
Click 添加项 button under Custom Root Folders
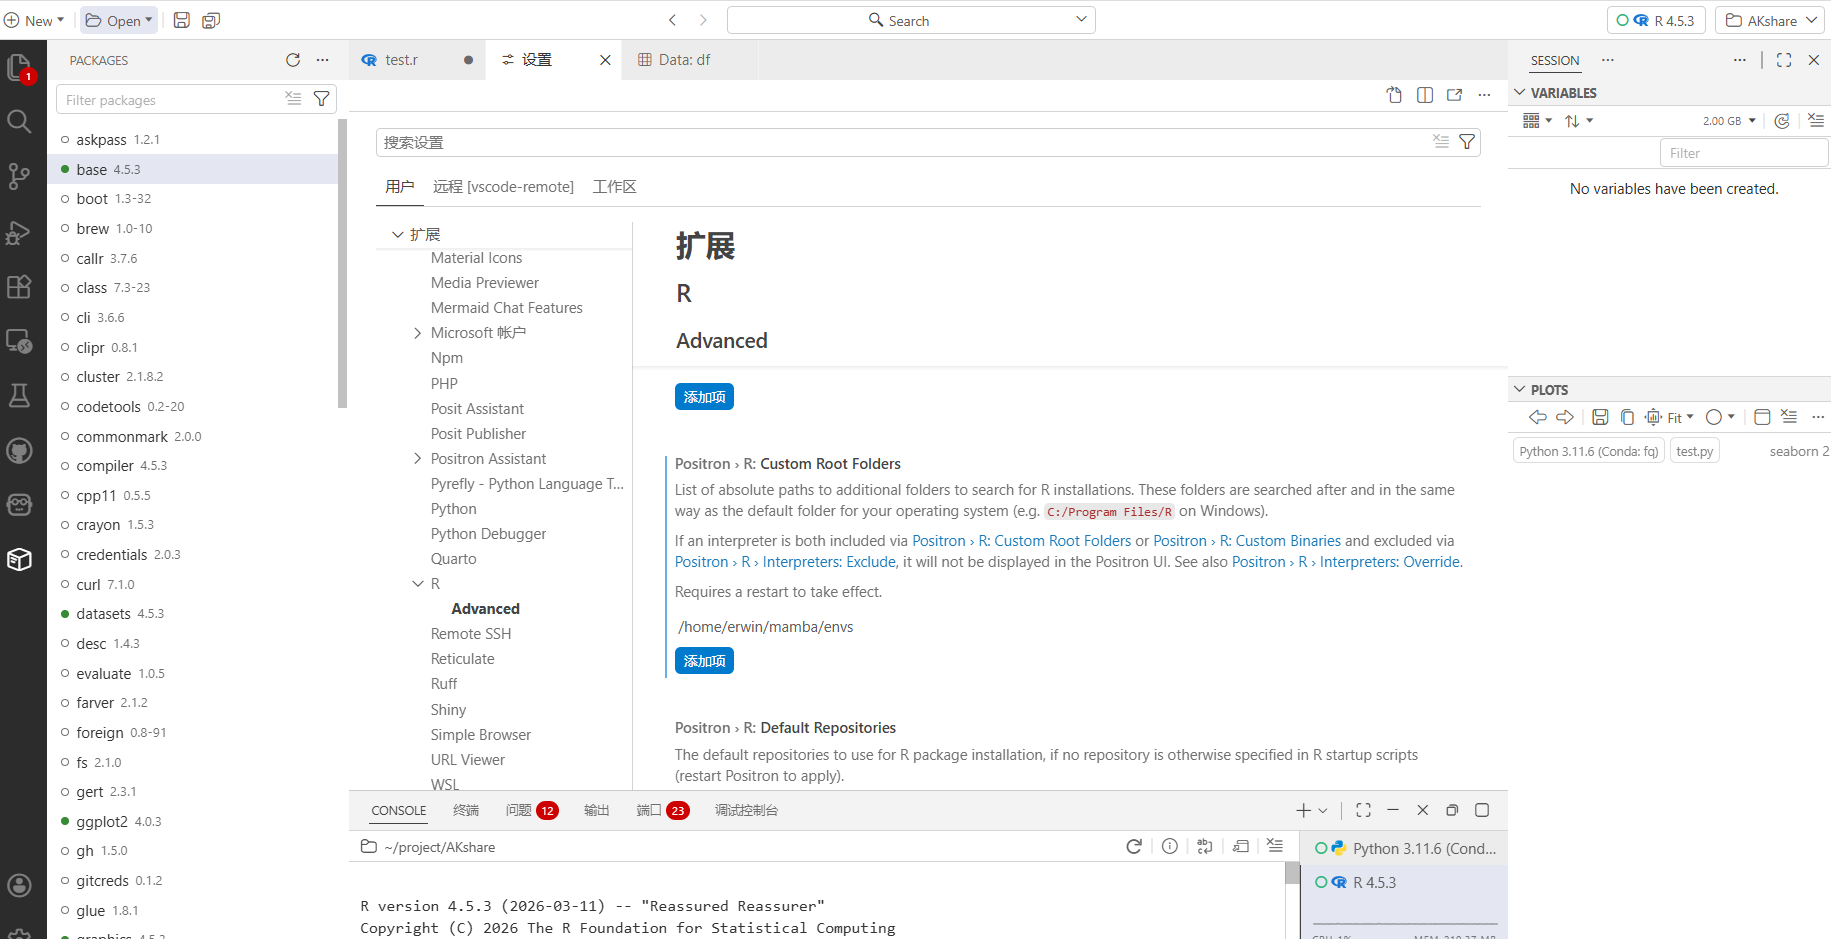704,661
